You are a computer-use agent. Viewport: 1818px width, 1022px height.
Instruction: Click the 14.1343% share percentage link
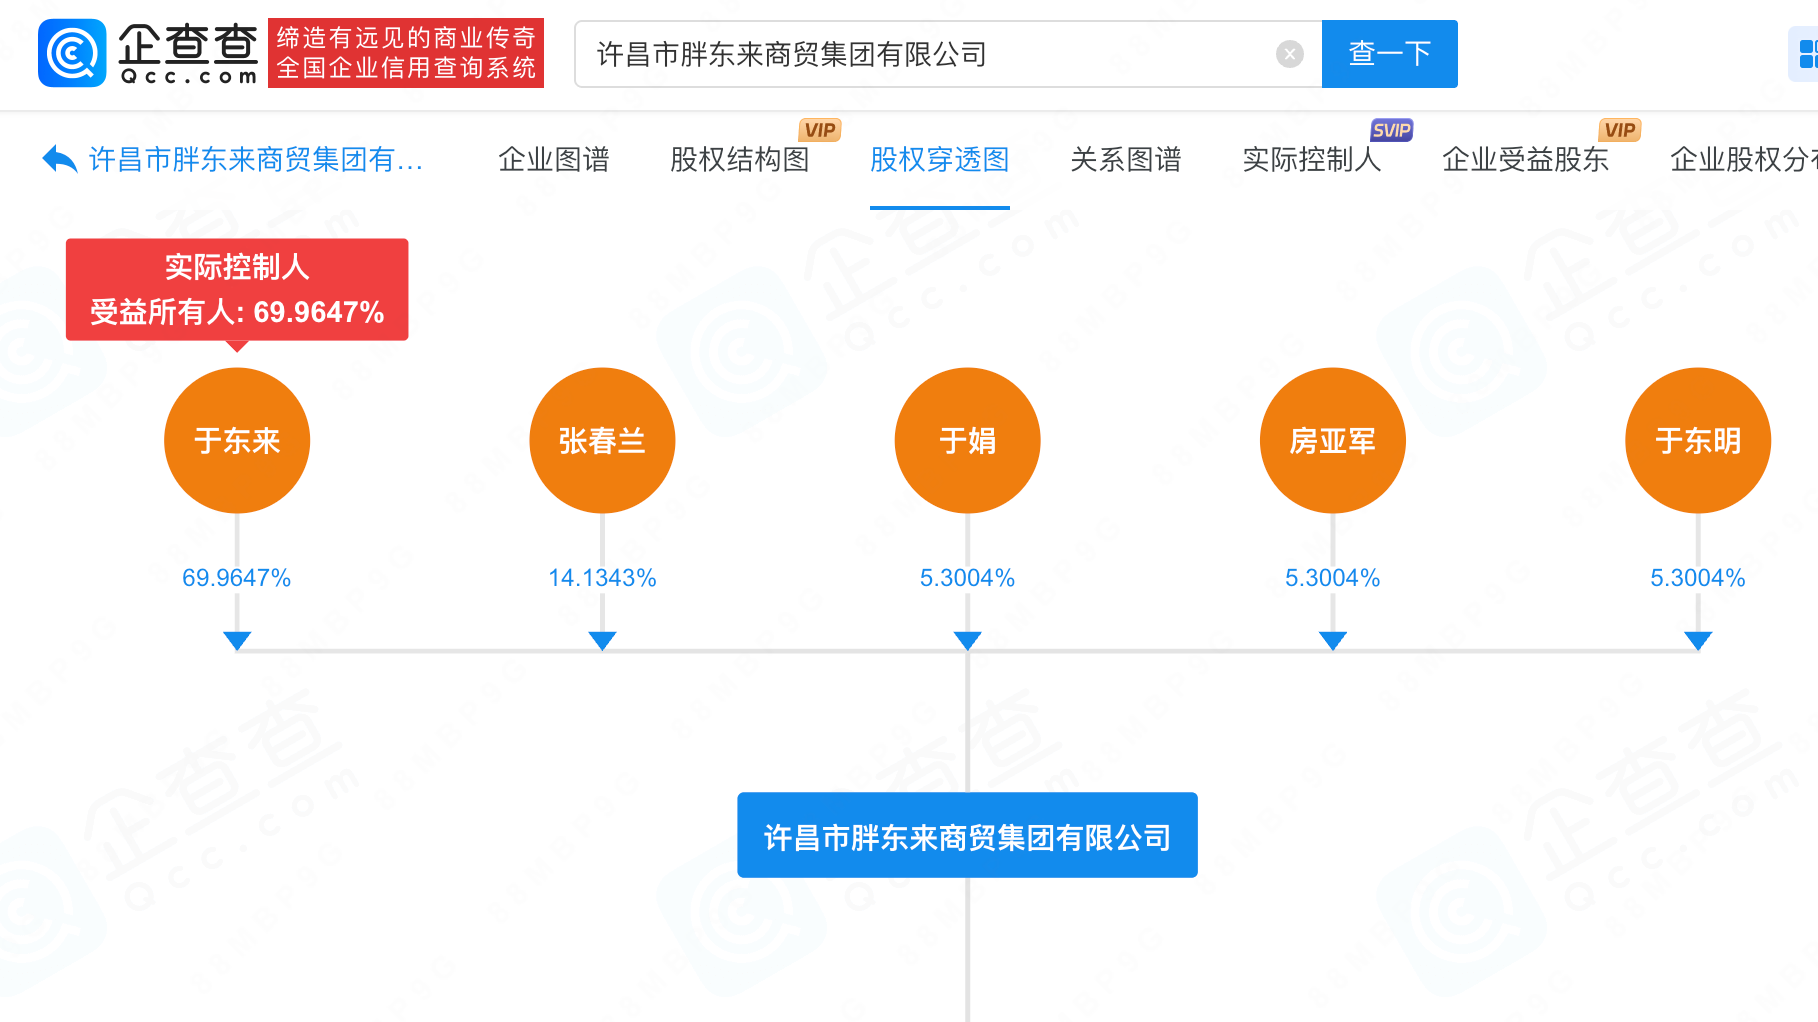point(602,578)
